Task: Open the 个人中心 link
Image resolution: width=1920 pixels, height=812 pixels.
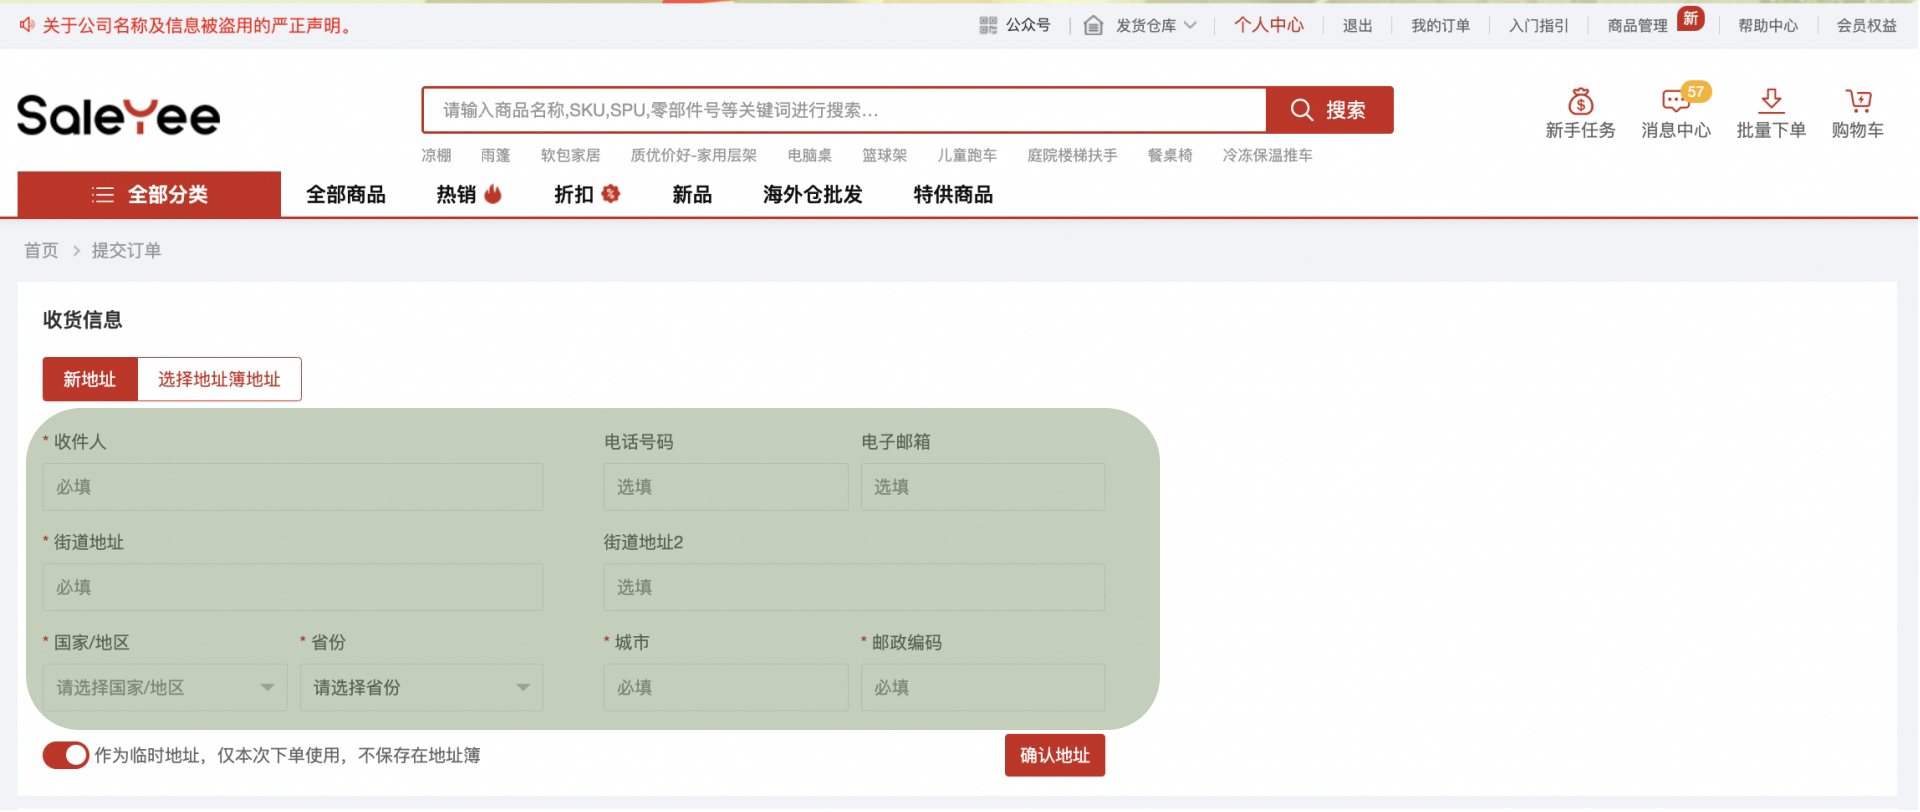Action: 1268,26
